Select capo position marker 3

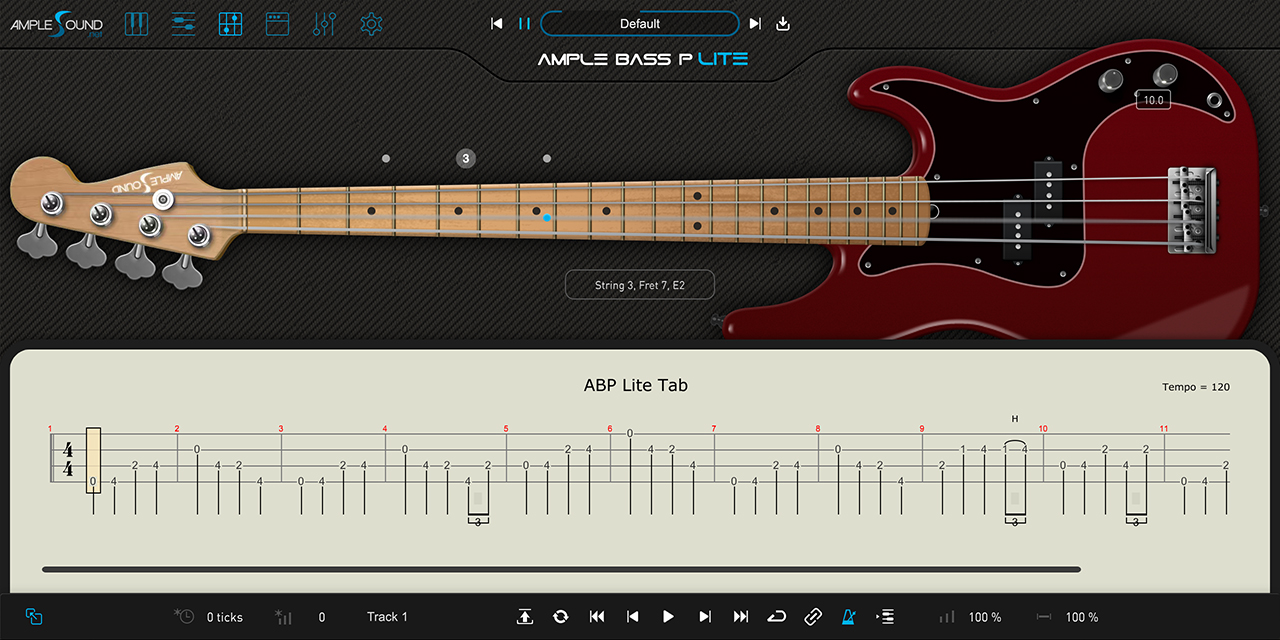[465, 158]
